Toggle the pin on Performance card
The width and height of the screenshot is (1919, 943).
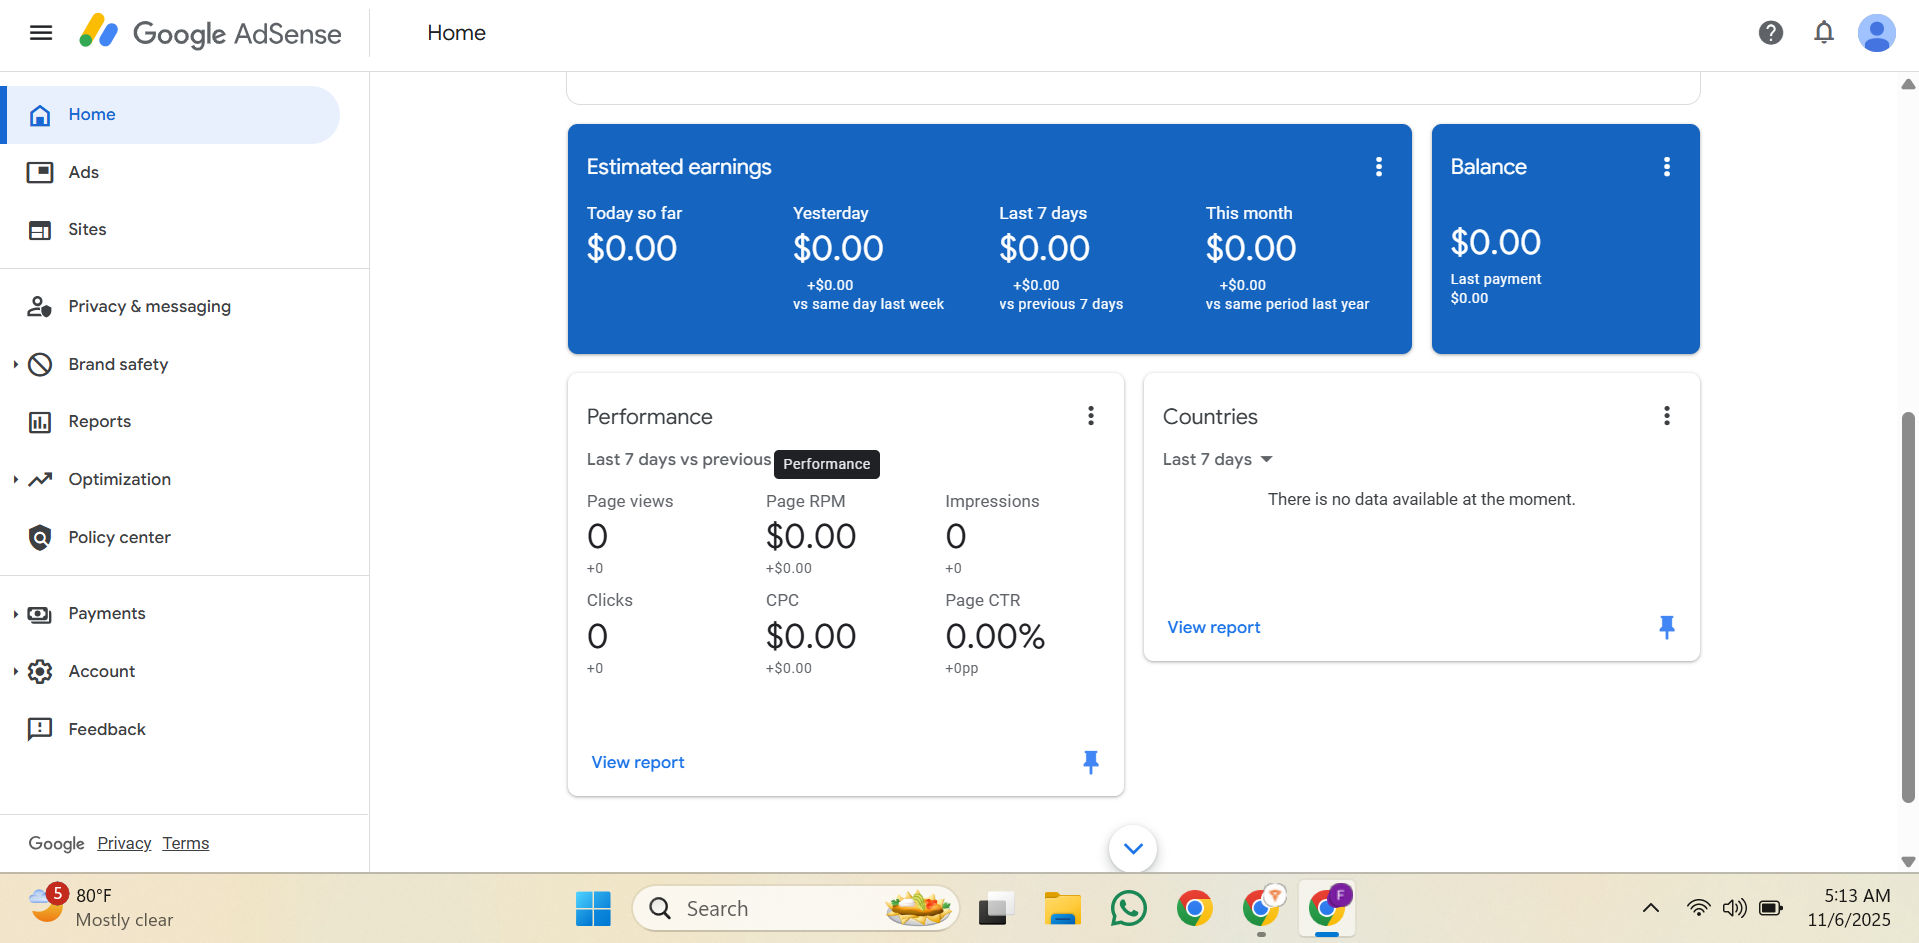click(x=1090, y=762)
